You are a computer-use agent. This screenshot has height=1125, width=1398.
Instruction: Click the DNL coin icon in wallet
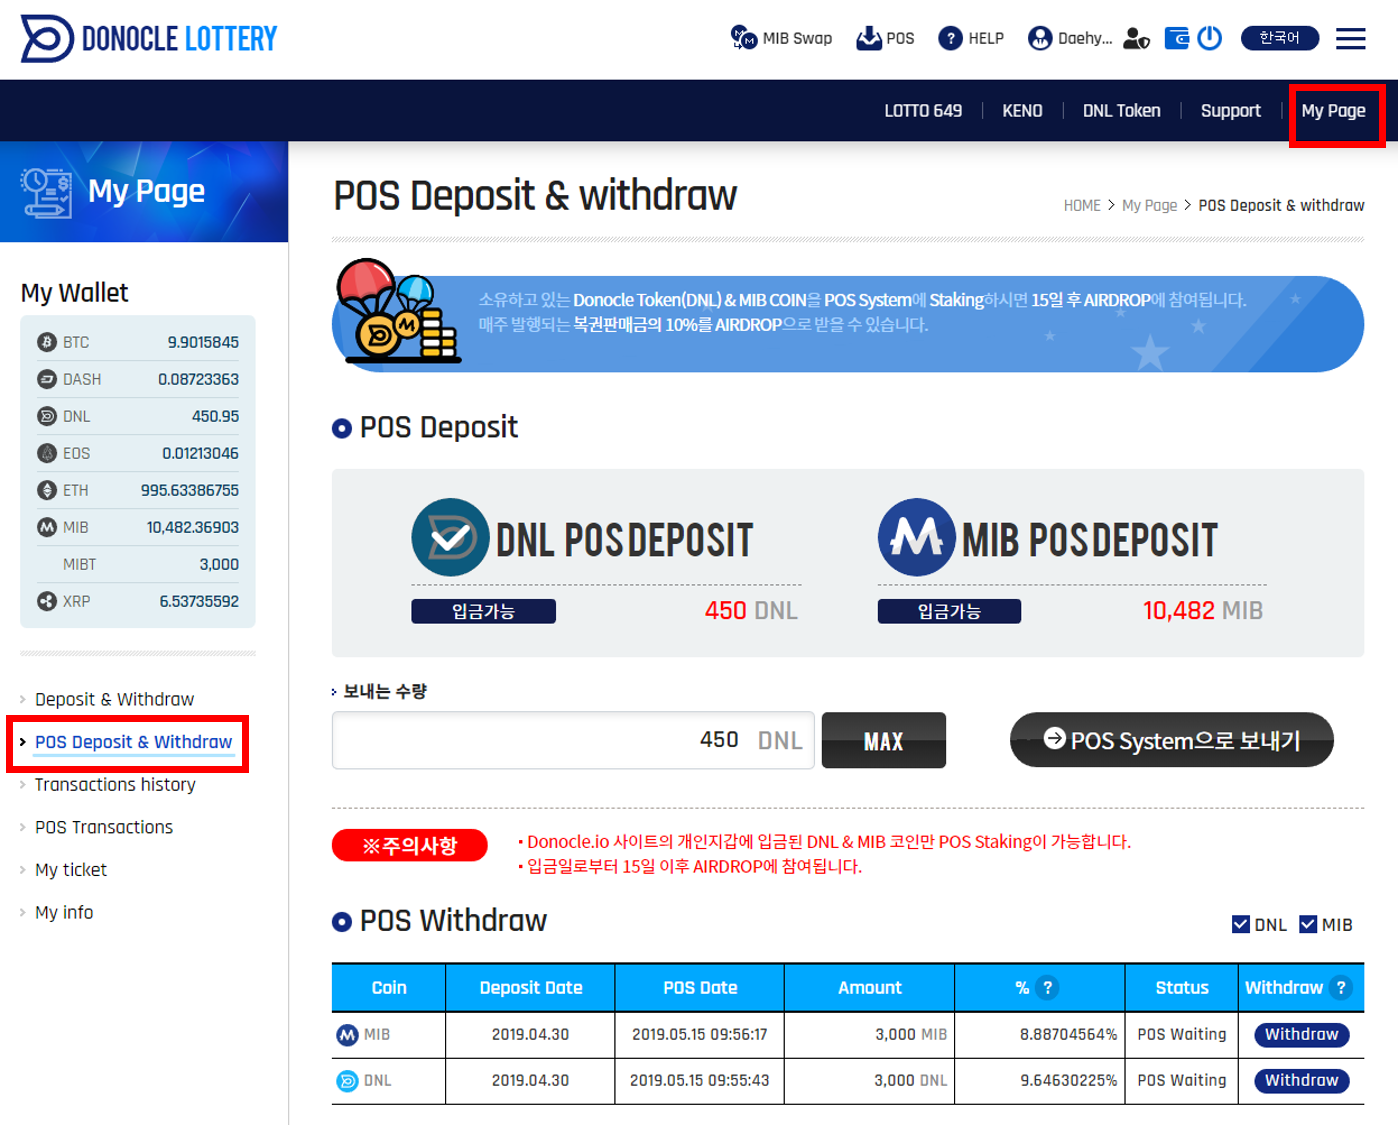pos(47,416)
